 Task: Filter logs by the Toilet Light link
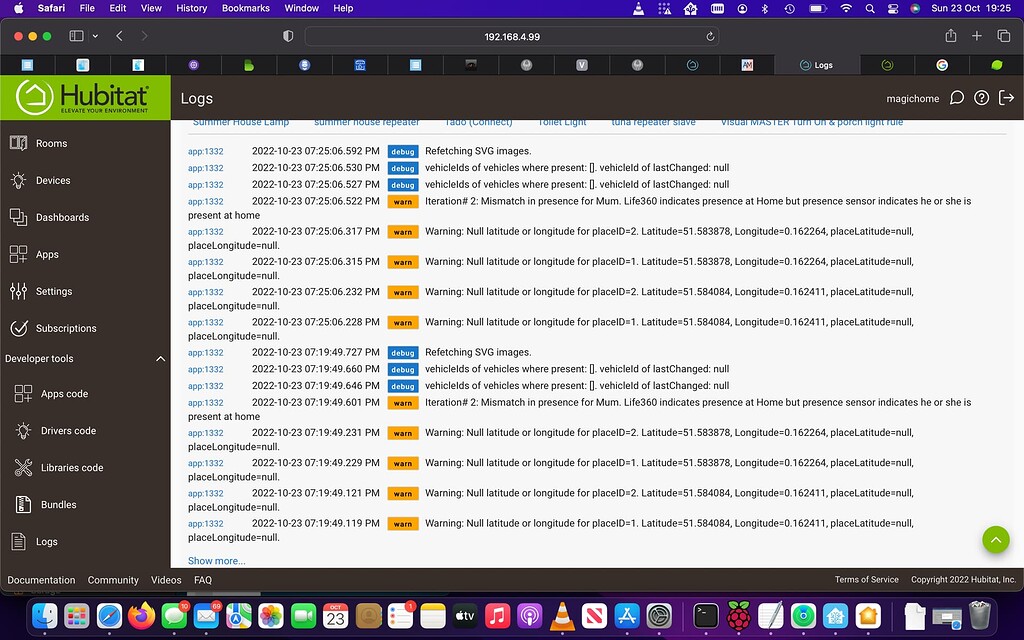coord(562,121)
